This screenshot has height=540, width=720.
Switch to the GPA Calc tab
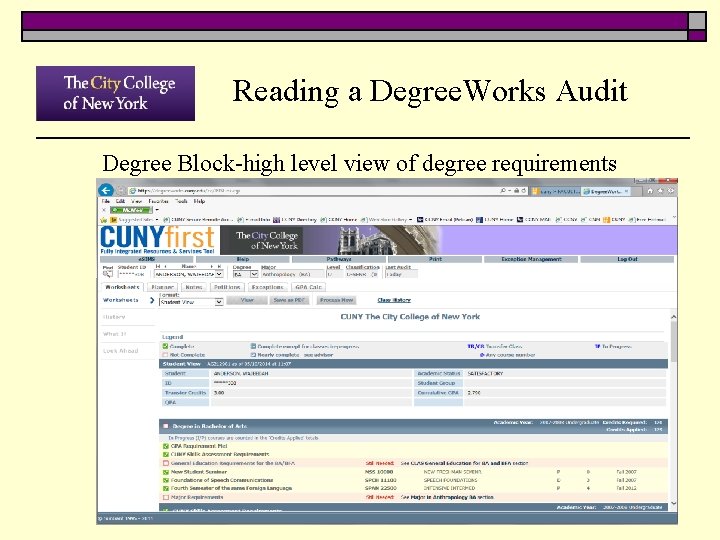coord(308,287)
